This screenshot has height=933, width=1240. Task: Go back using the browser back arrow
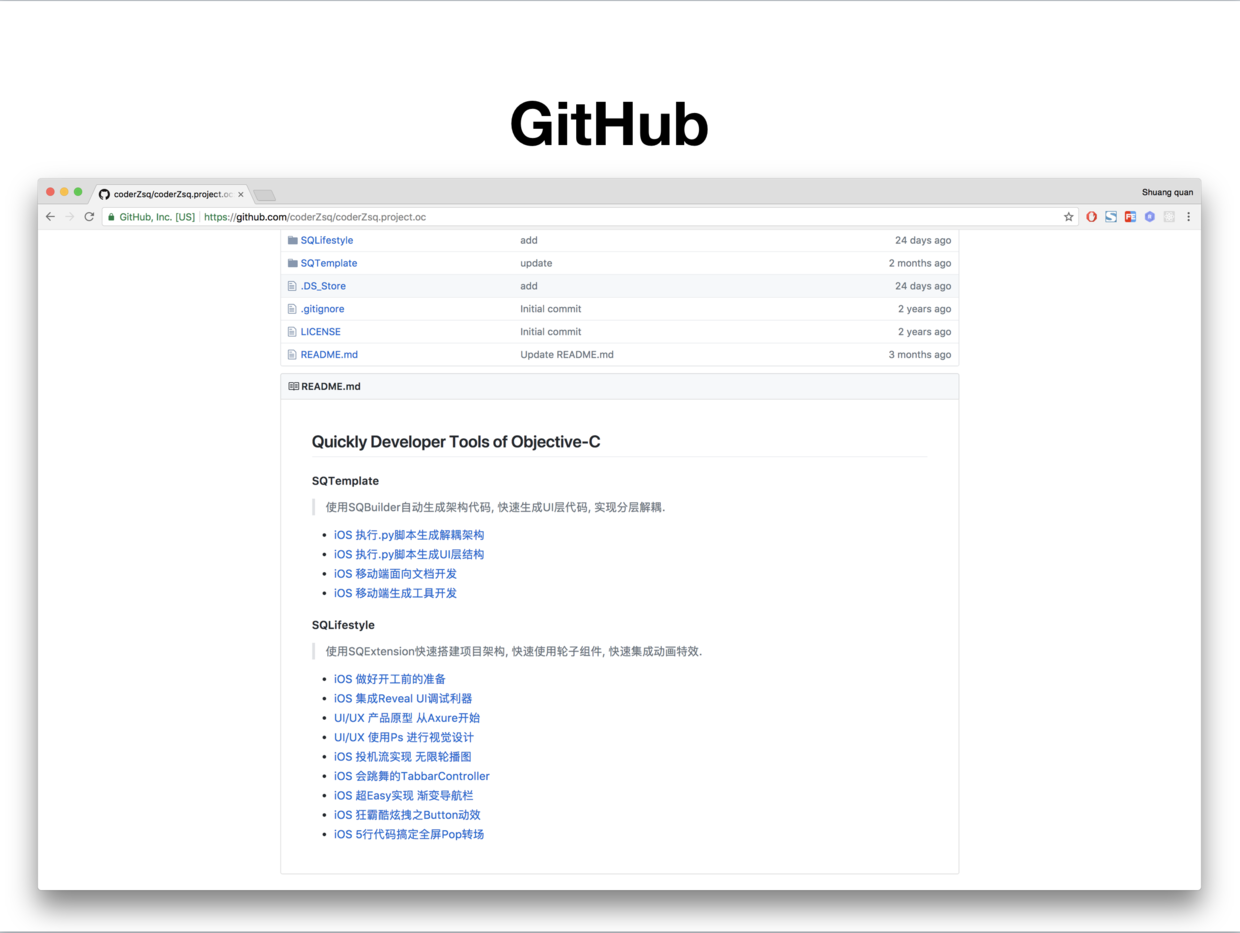(x=50, y=217)
